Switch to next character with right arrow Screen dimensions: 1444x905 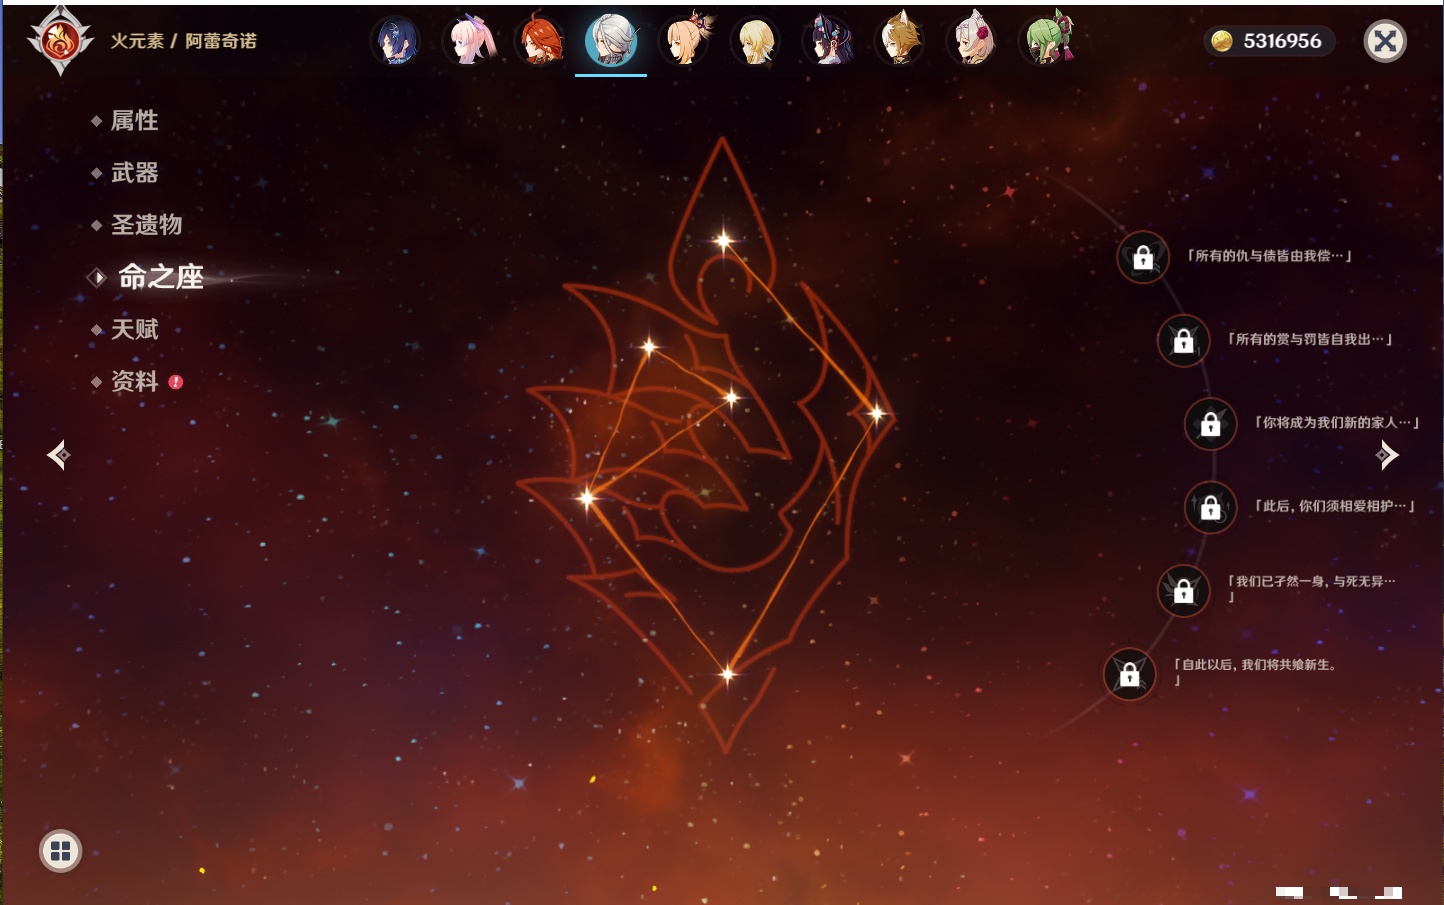(x=1387, y=455)
